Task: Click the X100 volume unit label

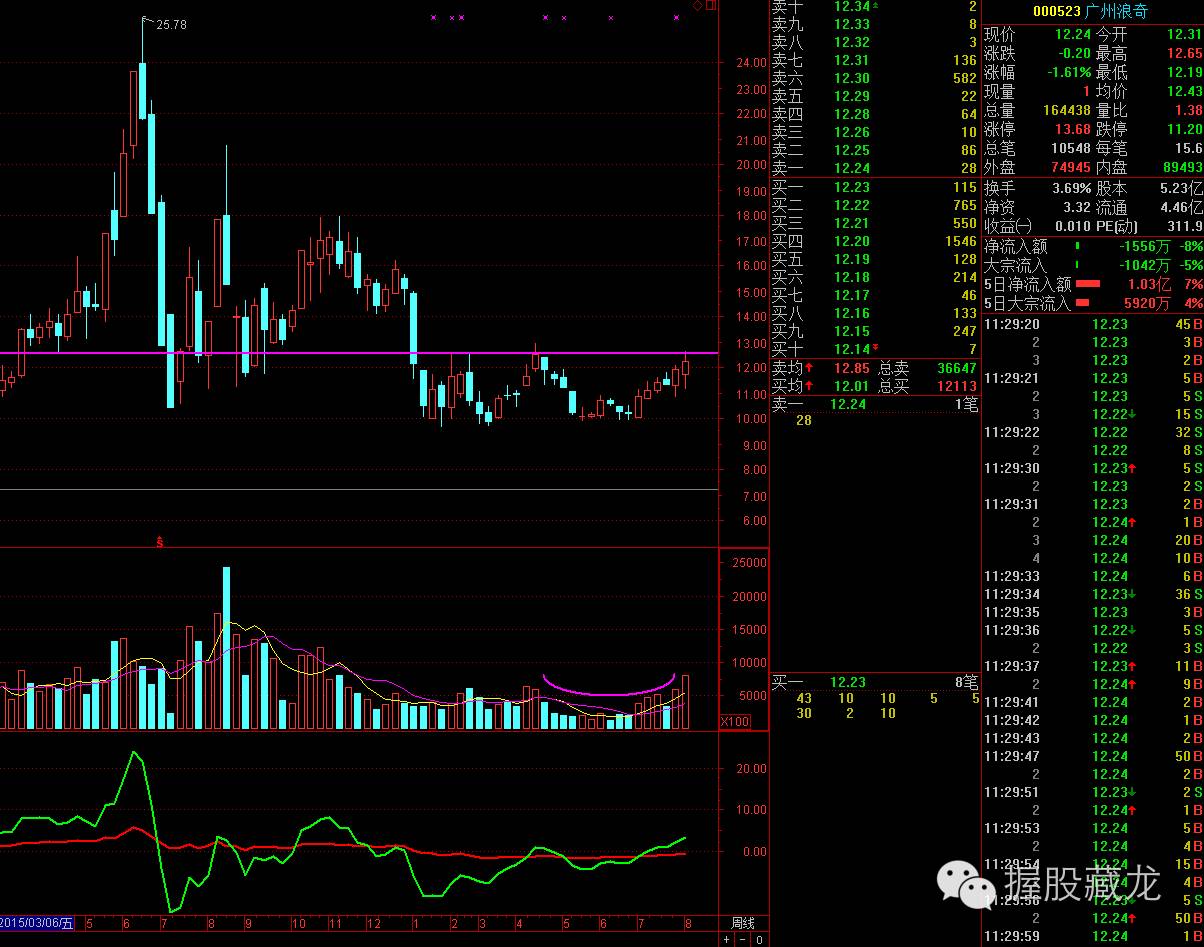Action: 735,722
